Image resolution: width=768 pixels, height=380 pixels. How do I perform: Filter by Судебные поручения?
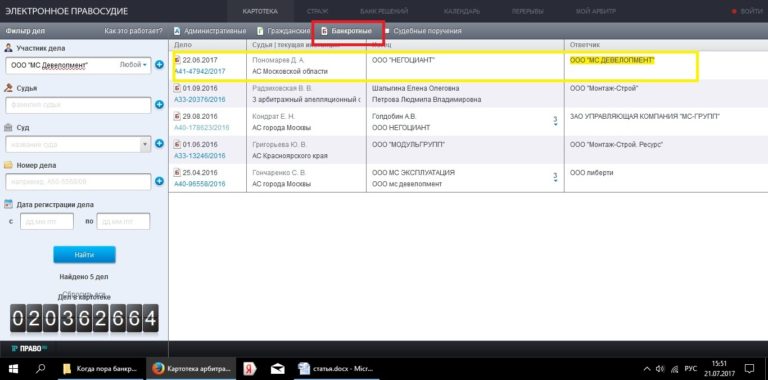point(423,31)
